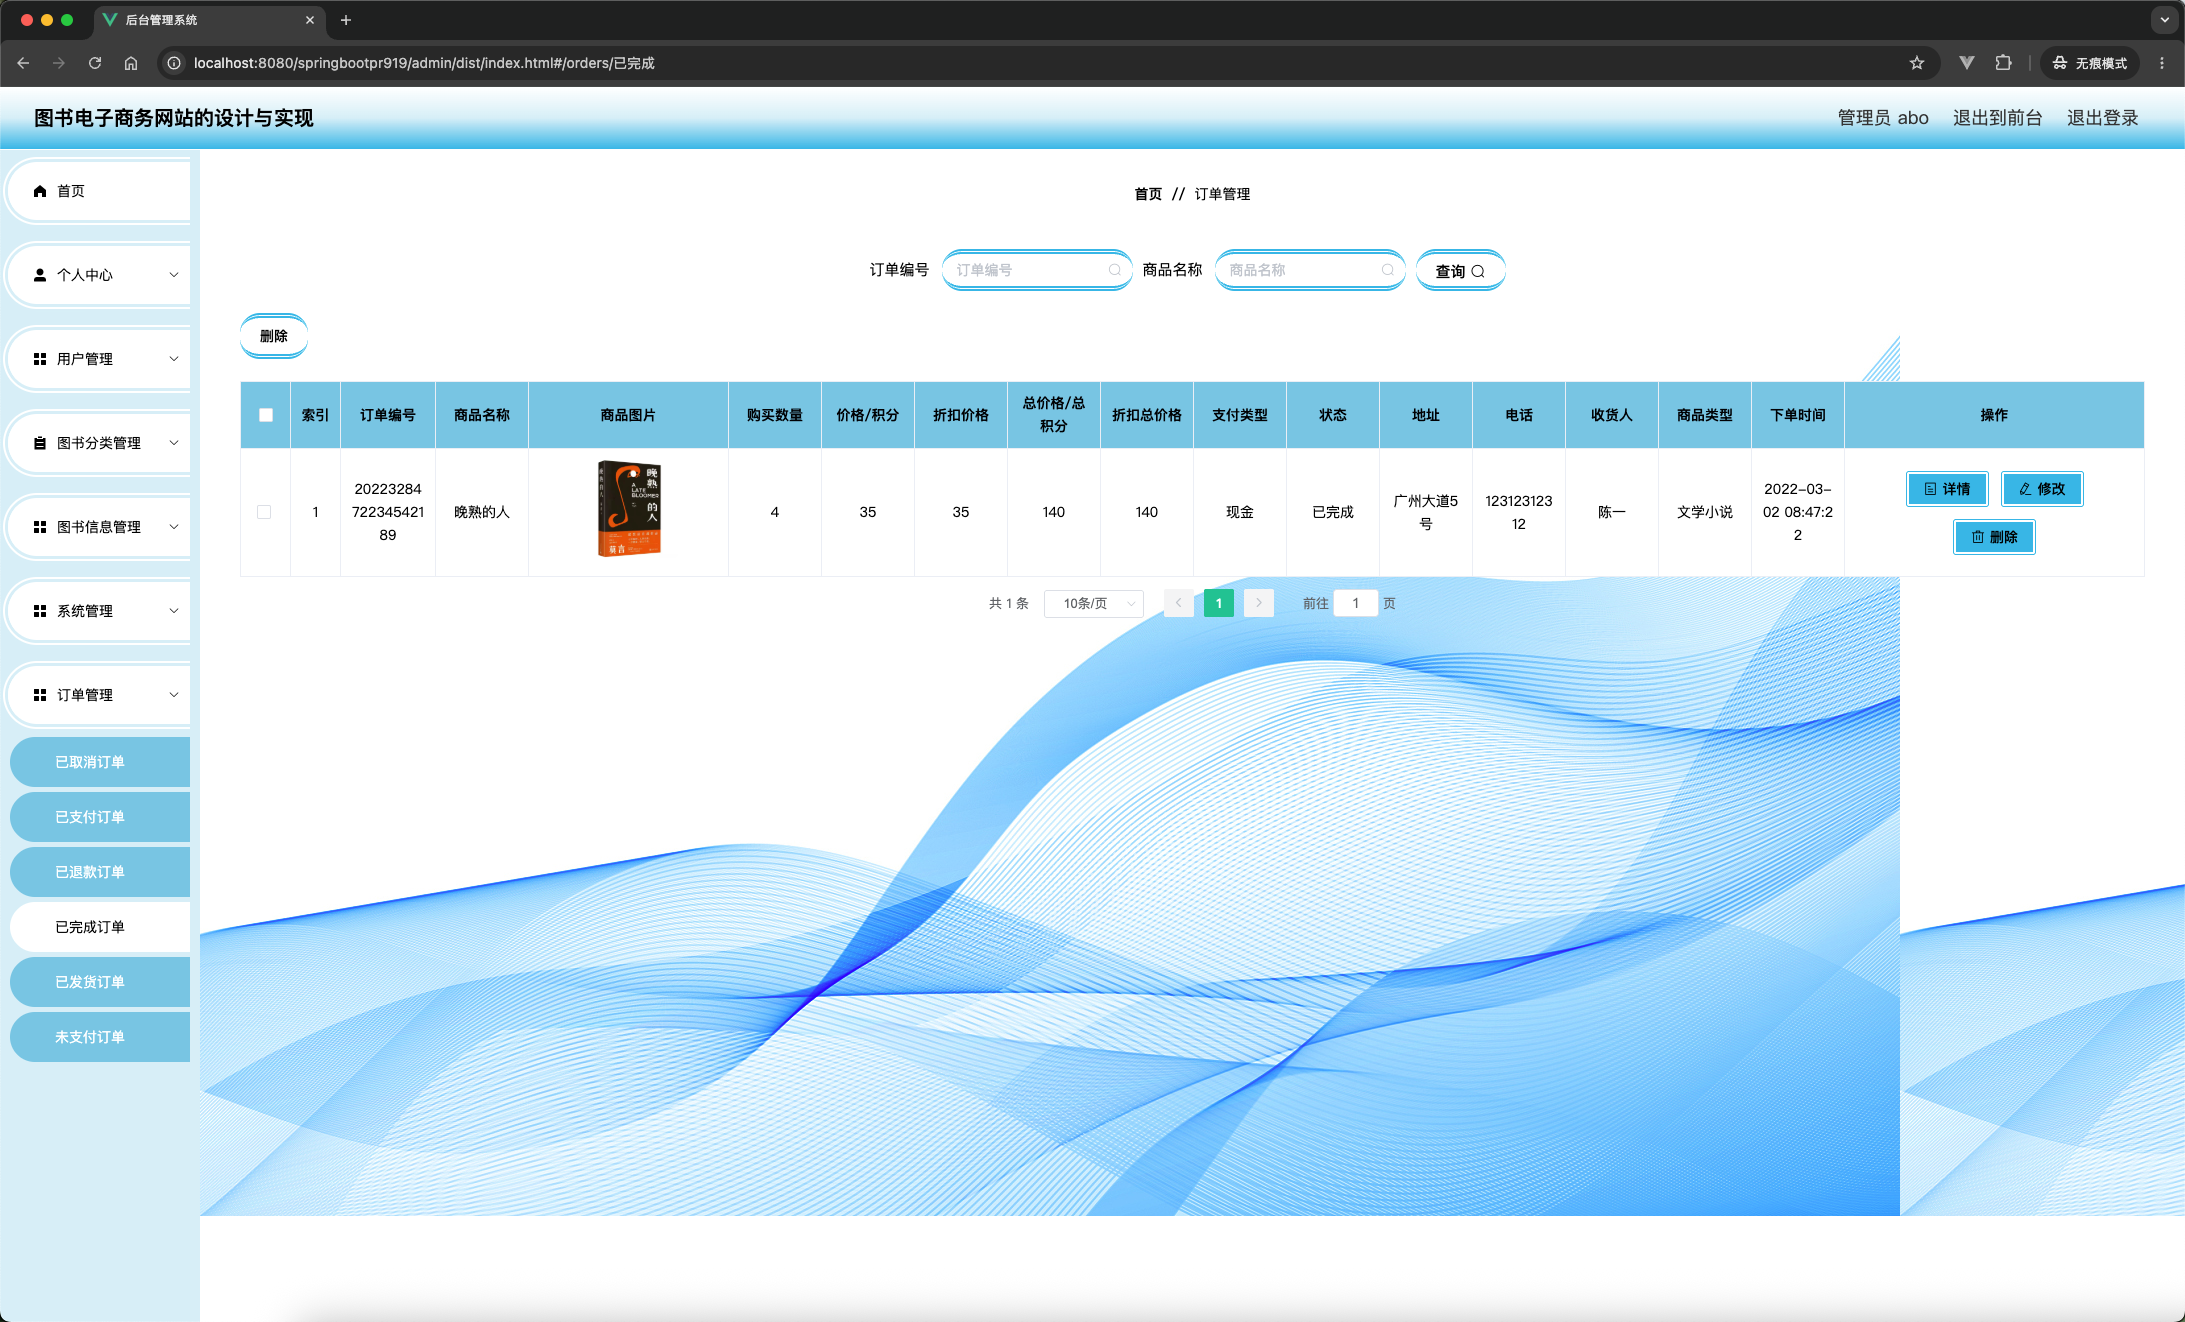The image size is (2185, 1322).
Task: Open 未支付订单 submenu item
Action: [100, 1037]
